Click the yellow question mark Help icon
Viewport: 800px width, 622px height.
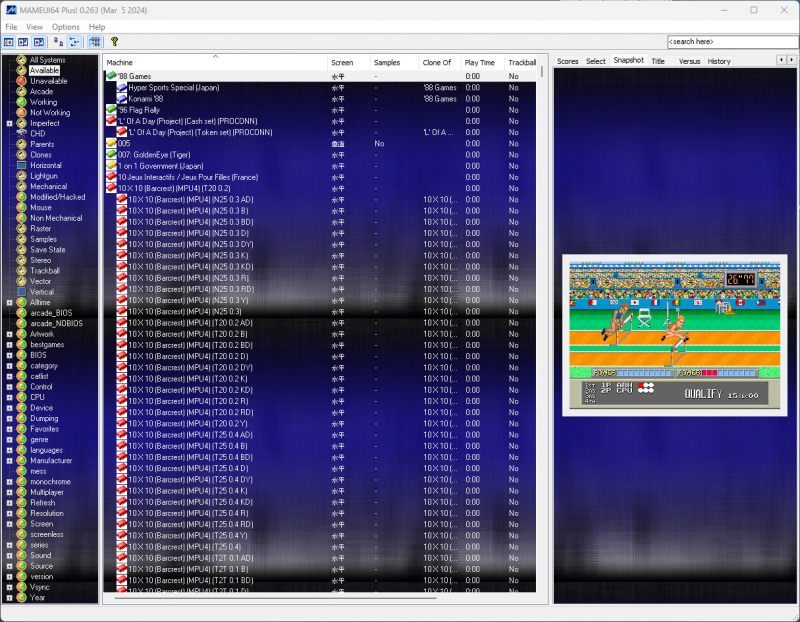tap(114, 42)
